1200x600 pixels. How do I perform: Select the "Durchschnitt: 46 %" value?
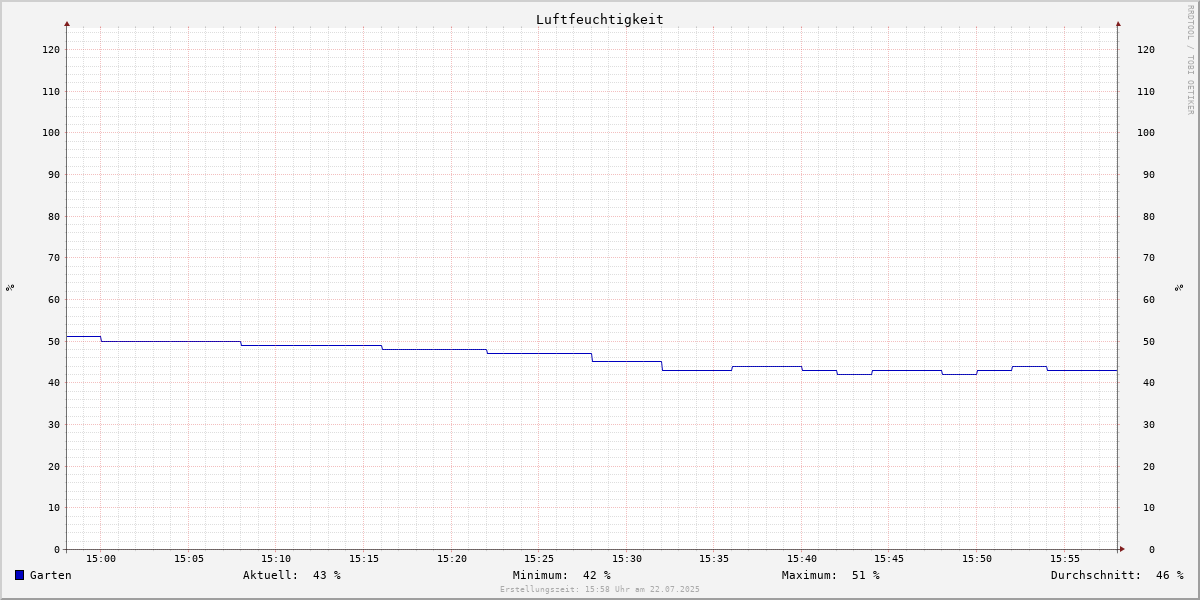pyautogui.click(x=1117, y=575)
